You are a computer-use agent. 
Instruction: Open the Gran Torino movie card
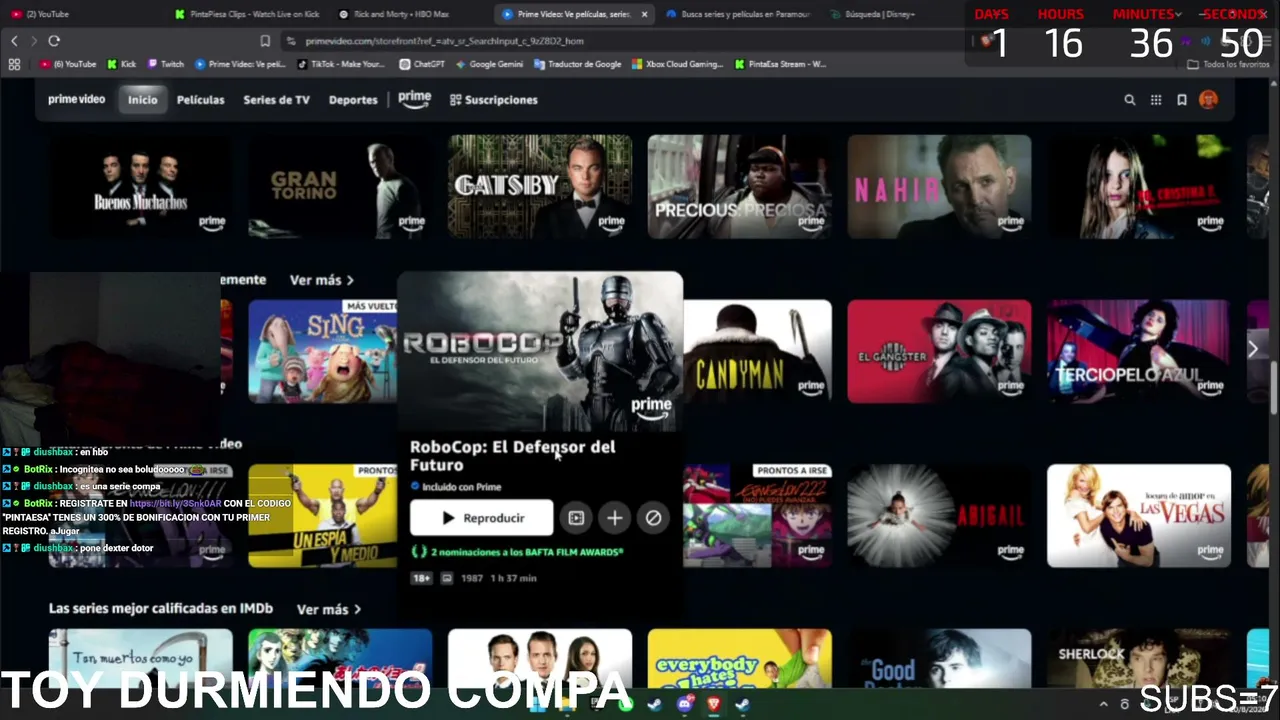pyautogui.click(x=340, y=187)
